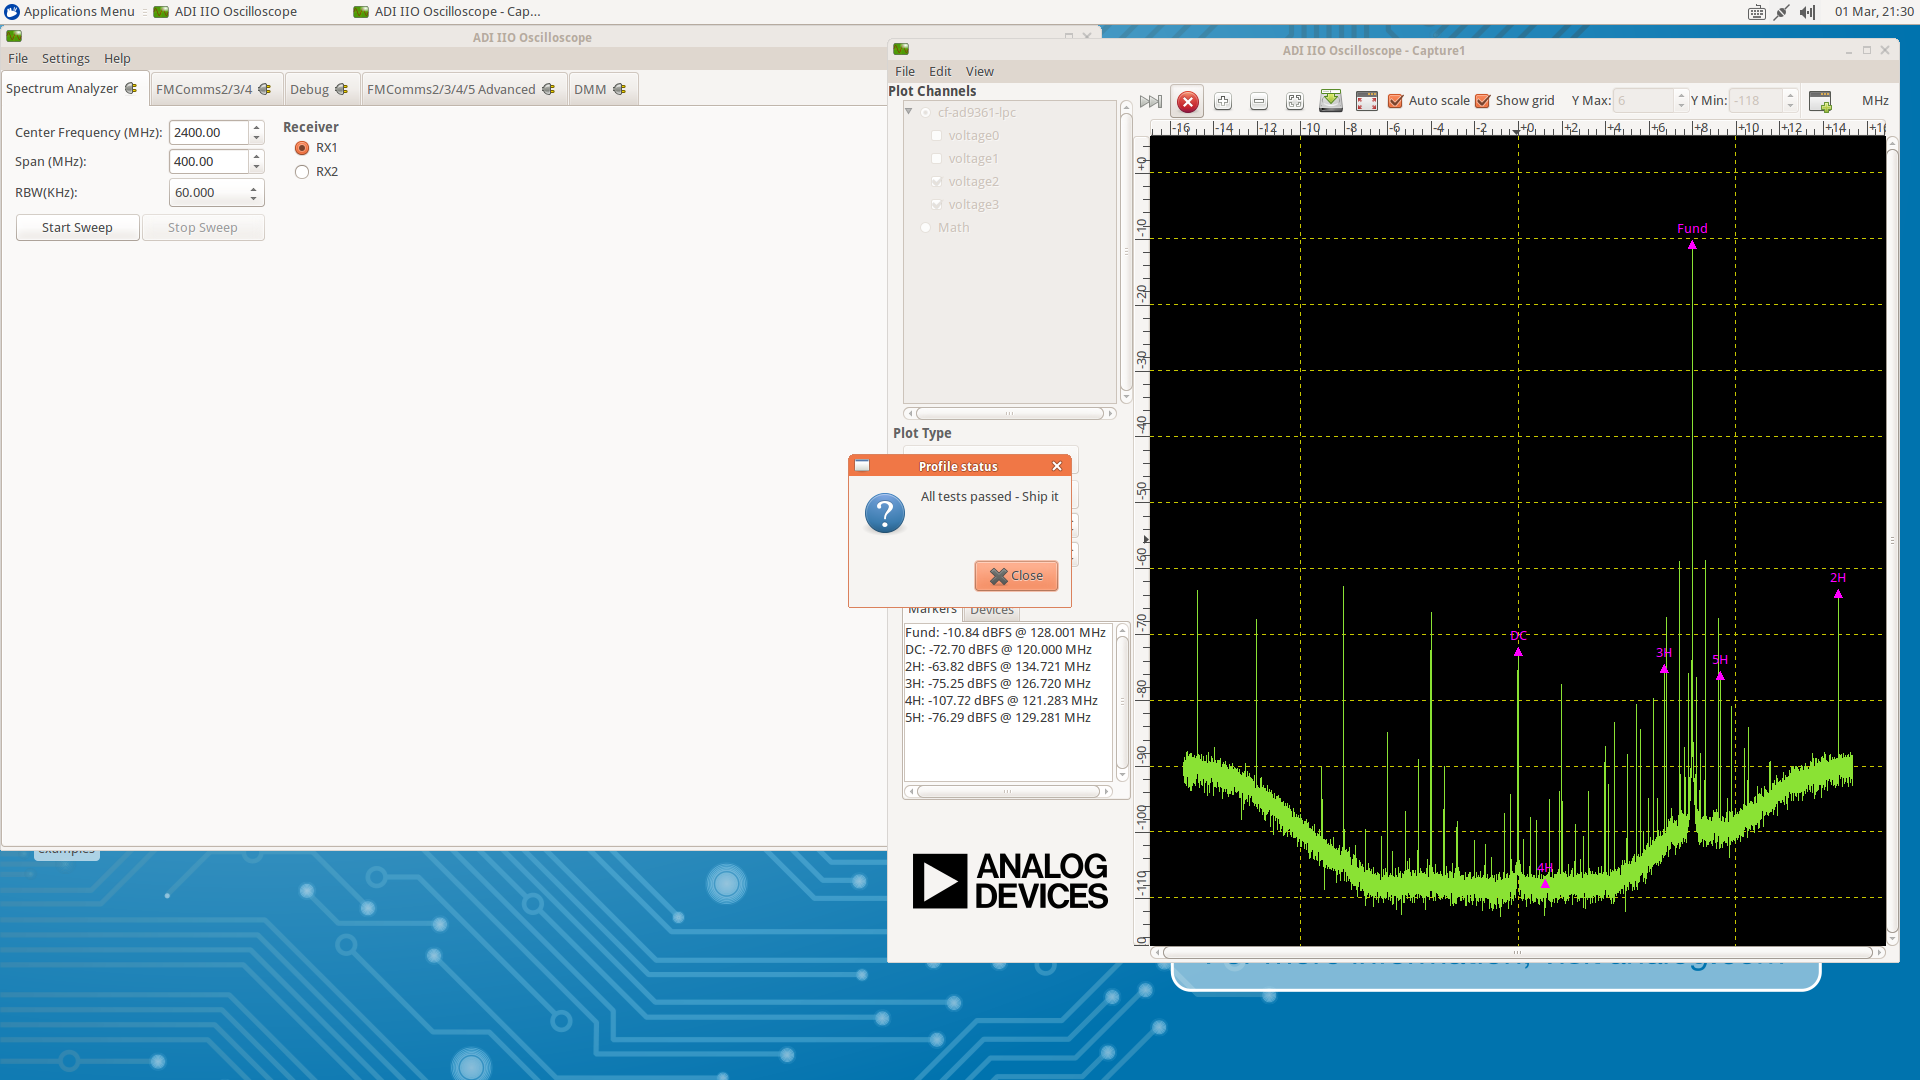Viewport: 1920px width, 1080px height.
Task: Select the Math channel radio button
Action: coord(926,228)
